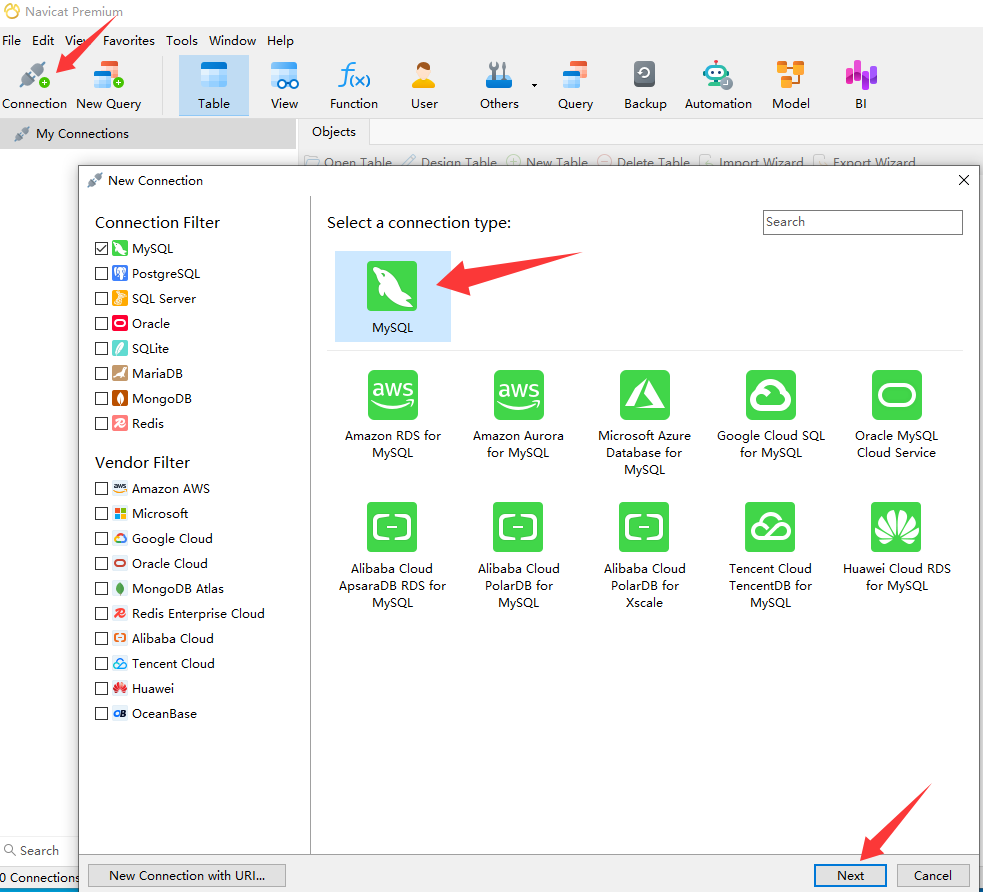Close the New Connection dialog
The width and height of the screenshot is (983, 892).
(964, 181)
